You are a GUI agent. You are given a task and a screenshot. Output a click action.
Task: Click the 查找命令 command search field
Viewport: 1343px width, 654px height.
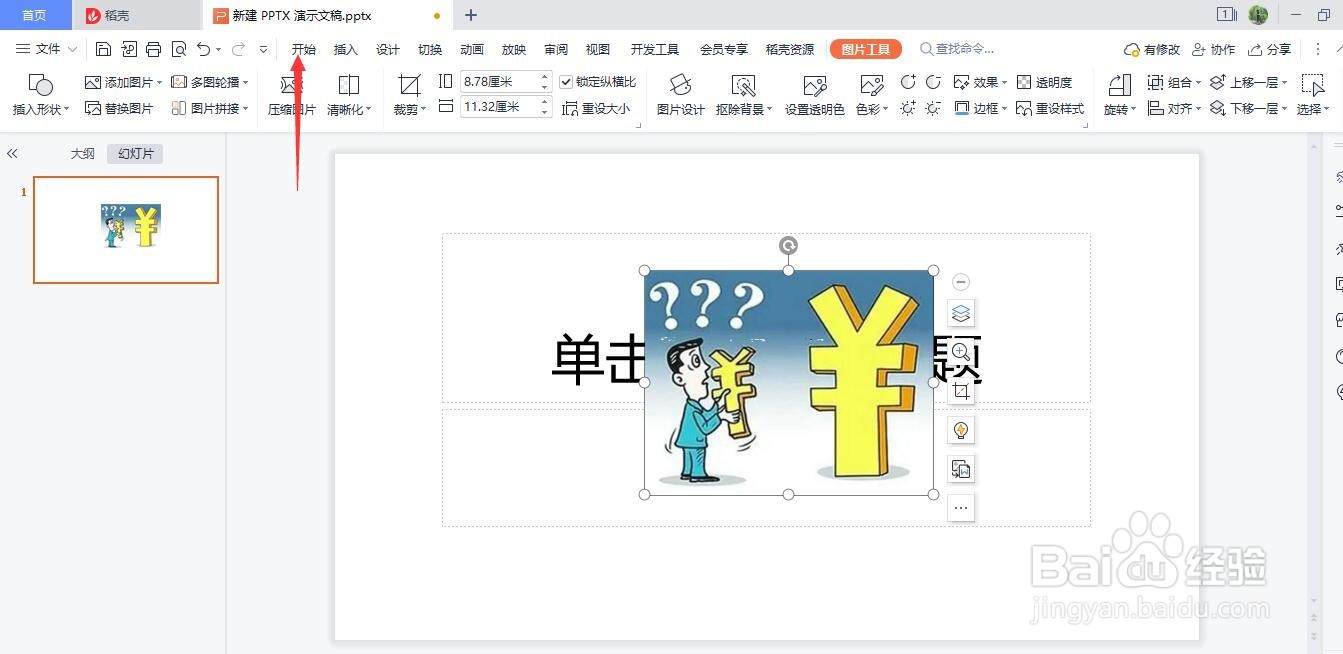[x=958, y=49]
